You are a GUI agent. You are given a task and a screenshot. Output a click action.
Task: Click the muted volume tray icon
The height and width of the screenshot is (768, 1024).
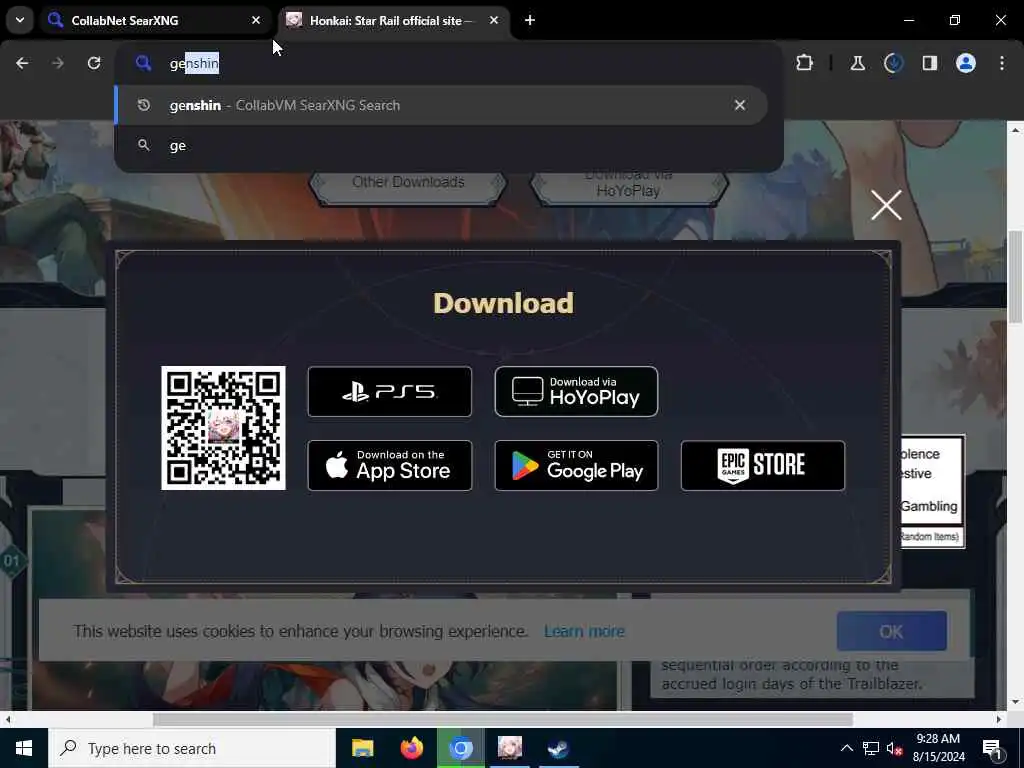pos(895,748)
